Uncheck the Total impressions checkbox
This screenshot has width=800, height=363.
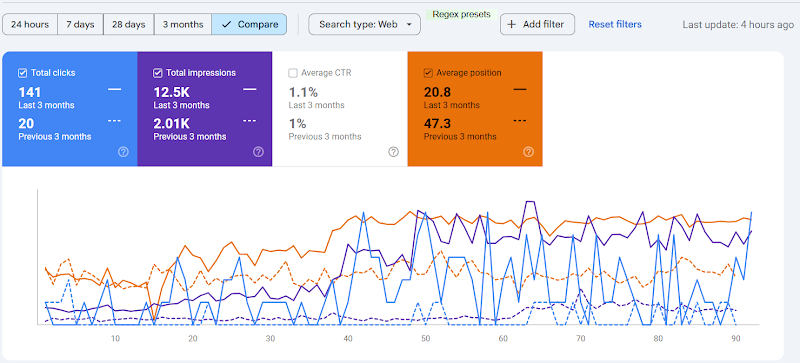coord(158,73)
